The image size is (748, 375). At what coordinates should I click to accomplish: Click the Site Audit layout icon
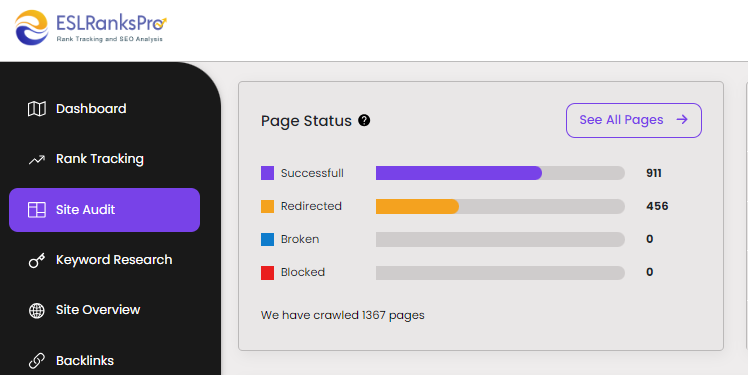[37, 209]
